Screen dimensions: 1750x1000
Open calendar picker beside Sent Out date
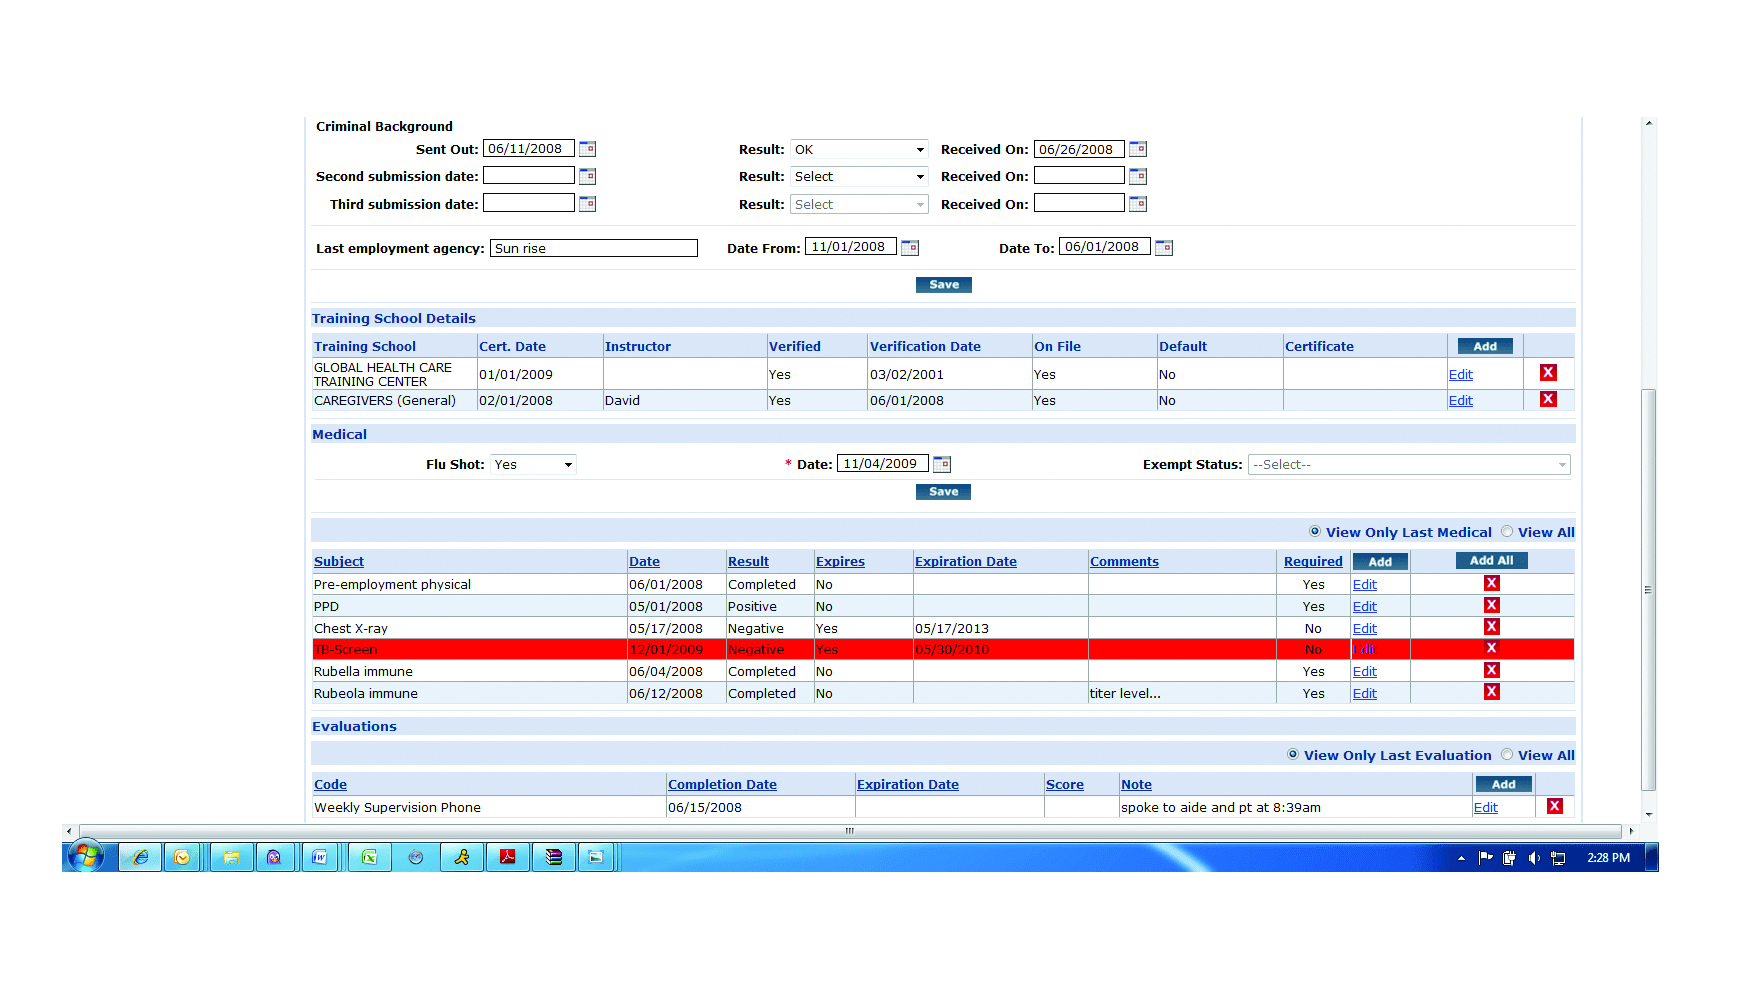click(x=588, y=149)
